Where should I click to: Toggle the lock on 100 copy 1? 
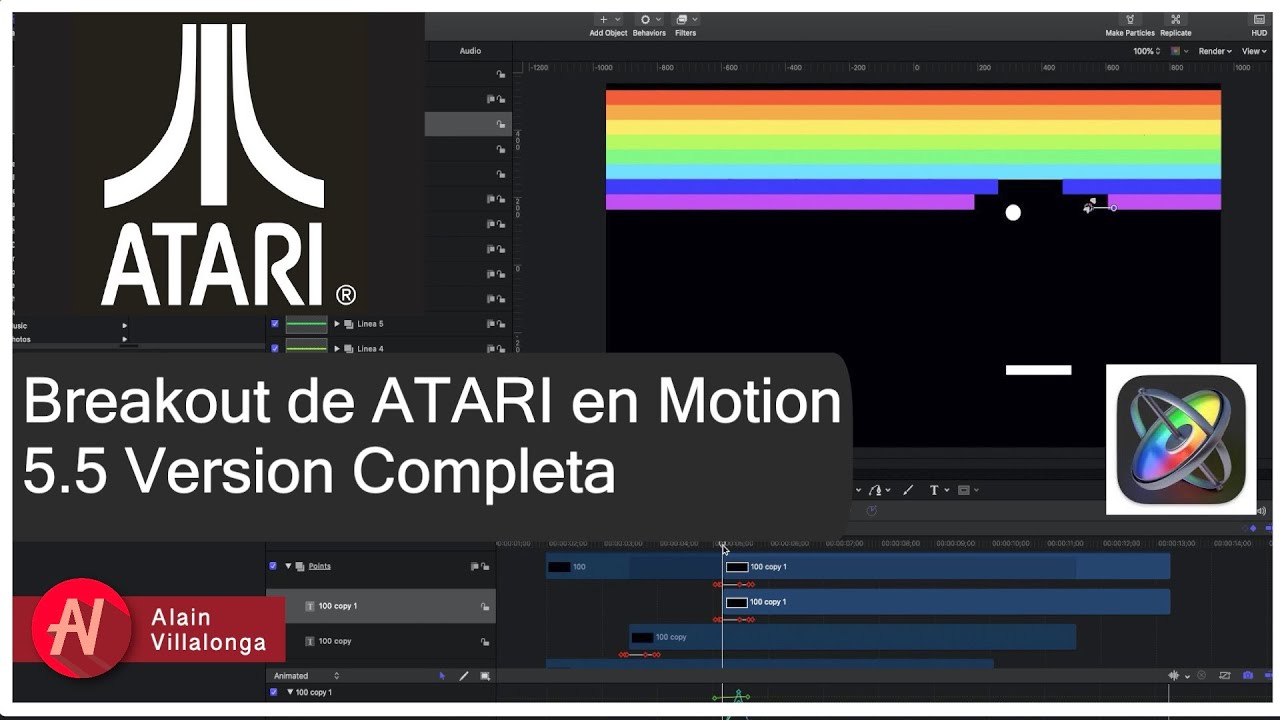485,606
